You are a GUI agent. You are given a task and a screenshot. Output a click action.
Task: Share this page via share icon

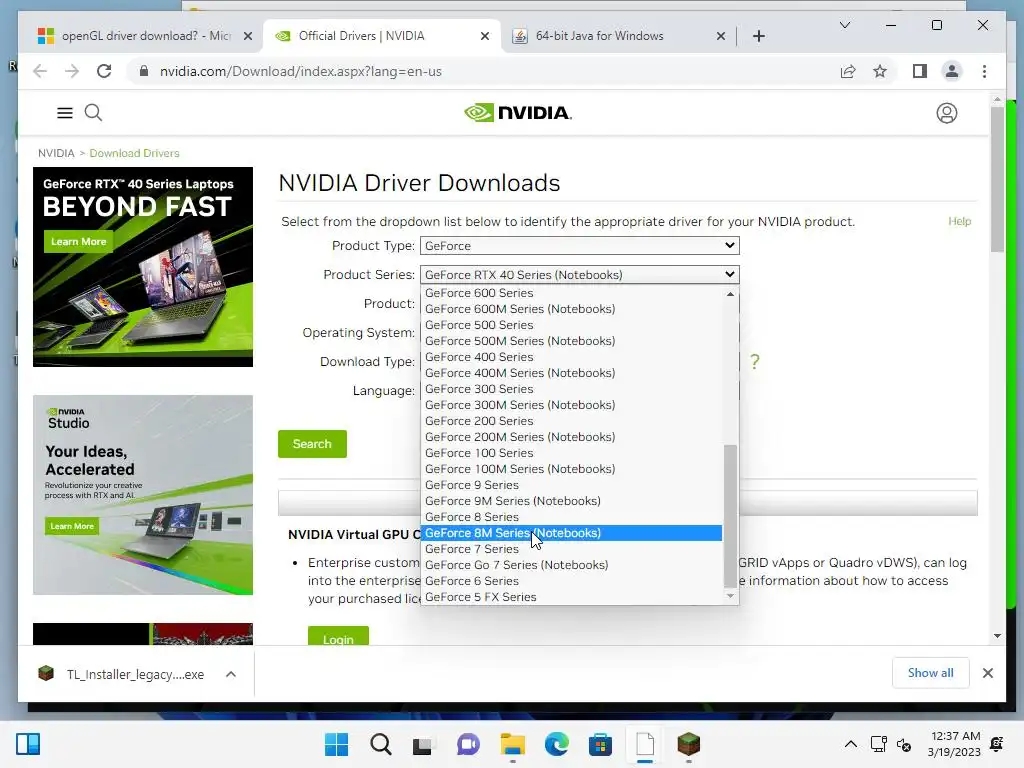coord(848,71)
